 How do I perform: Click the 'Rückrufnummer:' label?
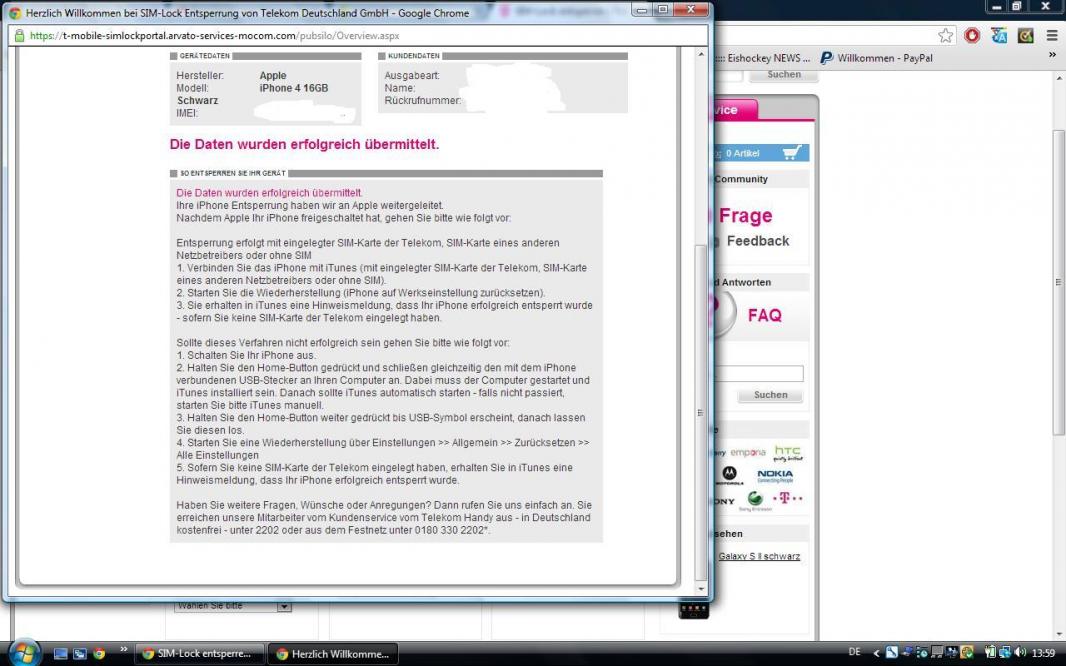point(422,101)
